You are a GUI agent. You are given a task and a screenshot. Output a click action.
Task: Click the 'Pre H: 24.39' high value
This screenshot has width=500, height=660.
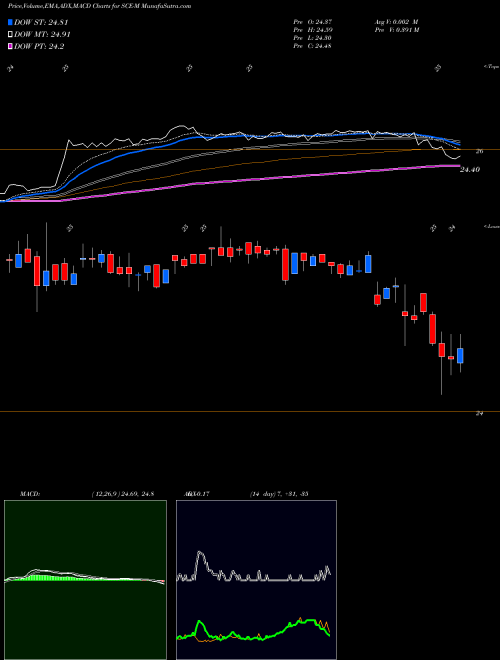(313, 30)
